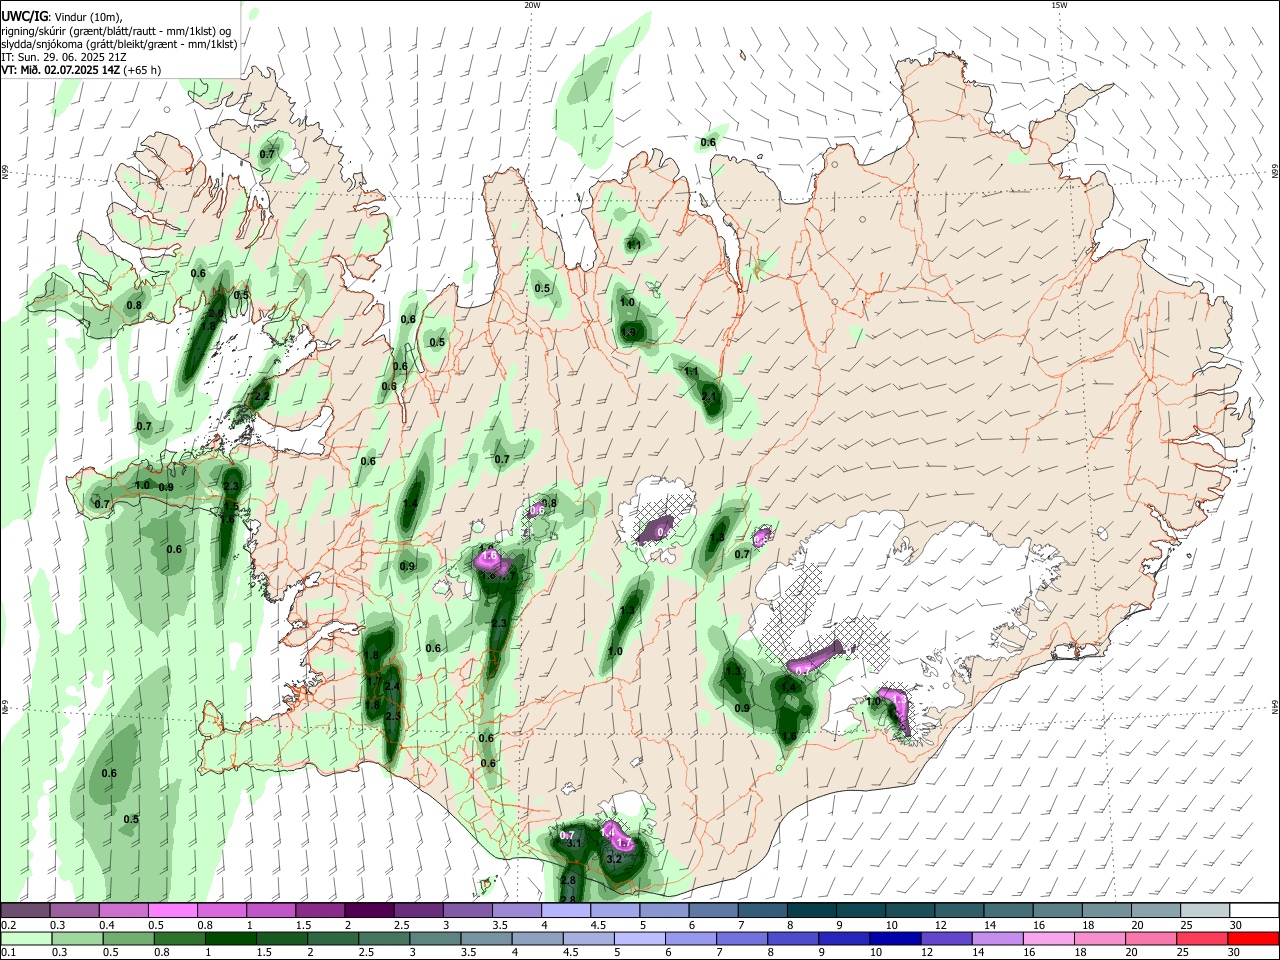Click the '20W' longitude label
This screenshot has height=960, width=1280.
tap(532, 5)
